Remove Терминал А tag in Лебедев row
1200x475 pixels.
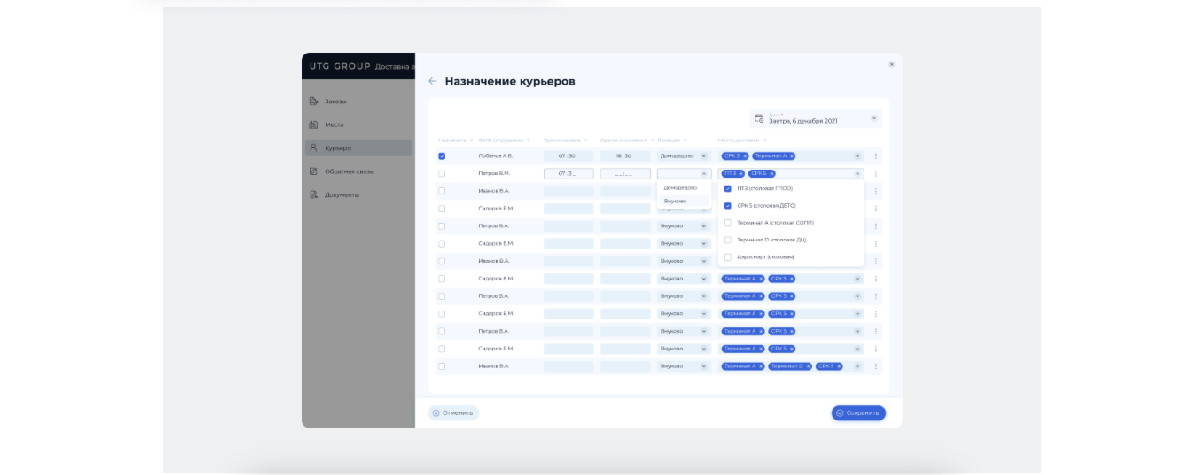tap(790, 156)
